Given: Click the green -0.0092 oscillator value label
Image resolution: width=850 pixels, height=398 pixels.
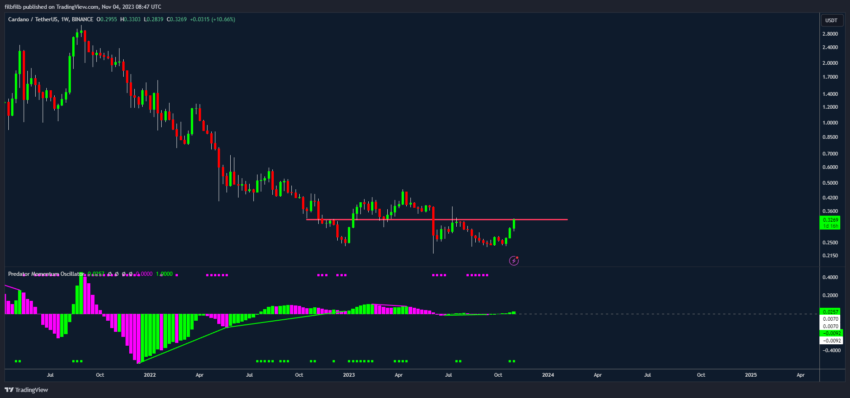Looking at the screenshot, I should (832, 334).
